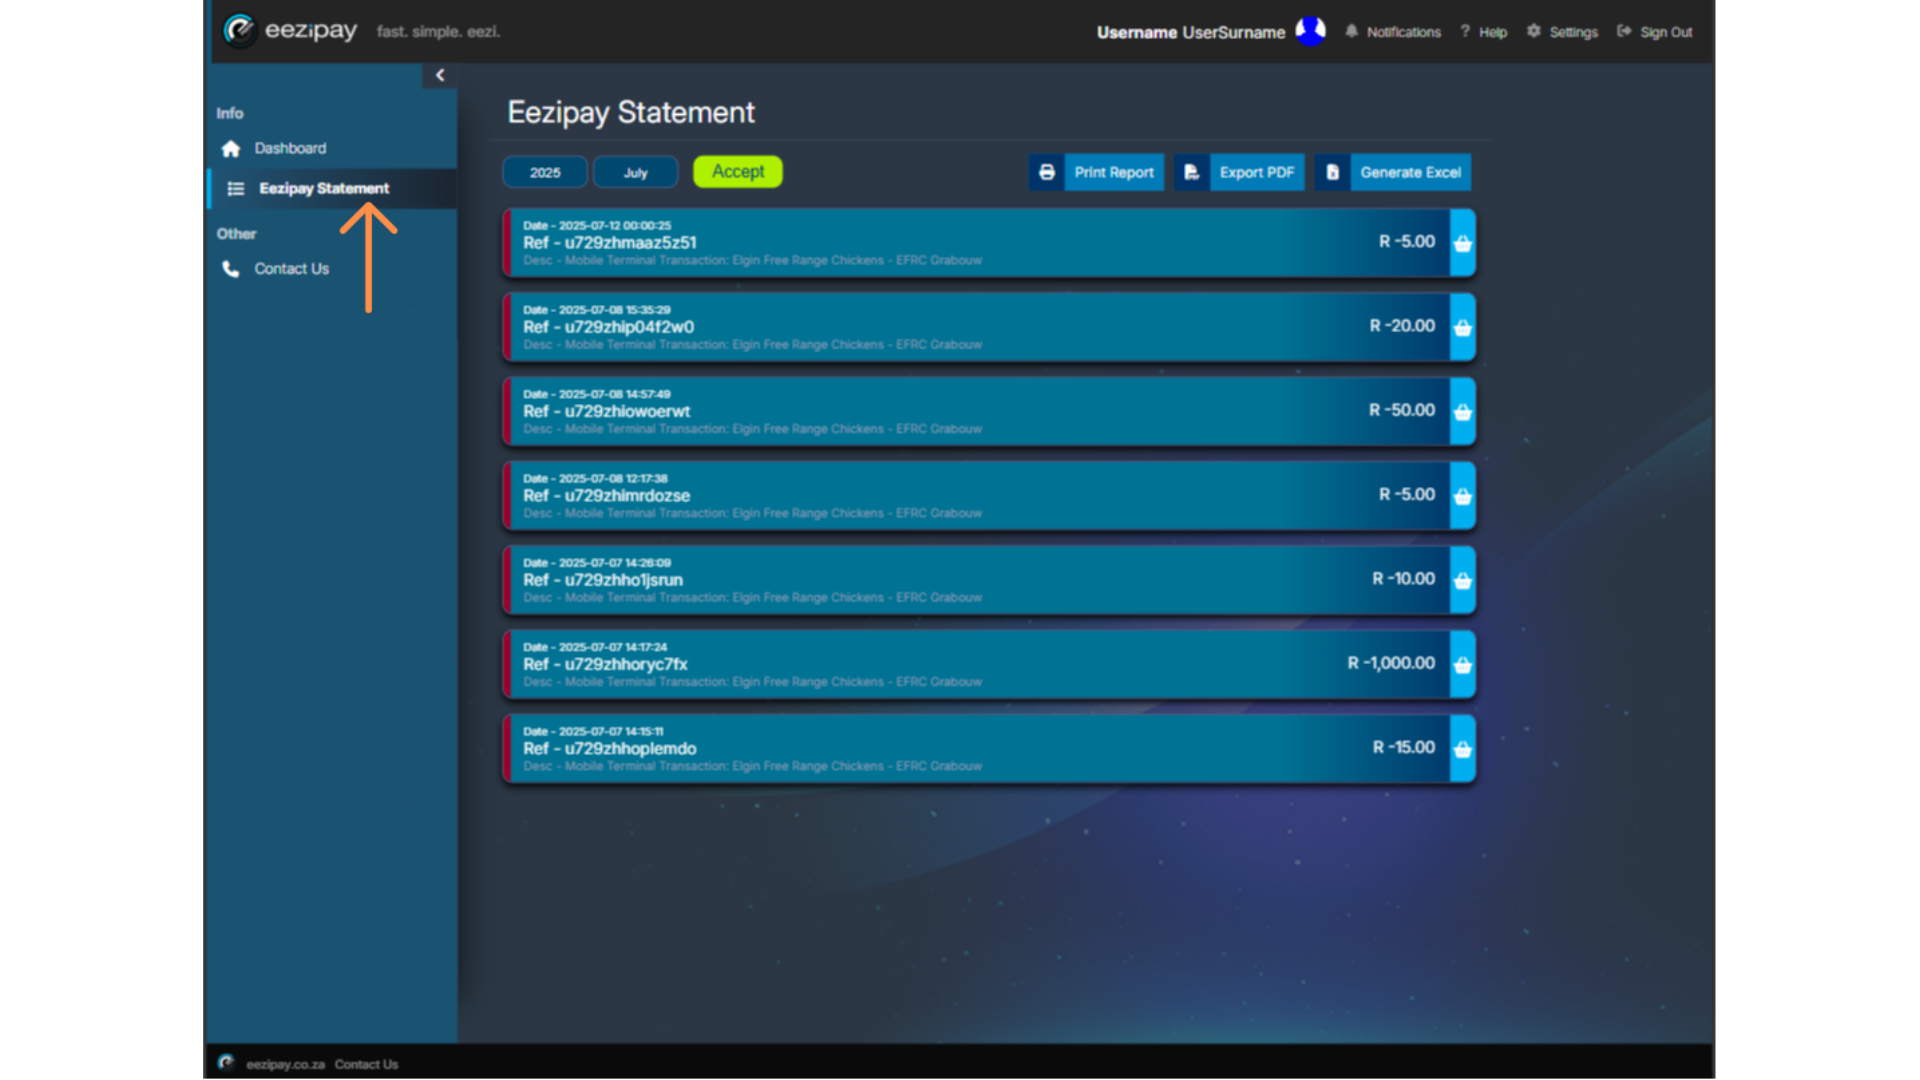Image resolution: width=1920 pixels, height=1080 pixels.
Task: Click basket icon for u729zhhoplemdo transaction
Action: (1463, 749)
